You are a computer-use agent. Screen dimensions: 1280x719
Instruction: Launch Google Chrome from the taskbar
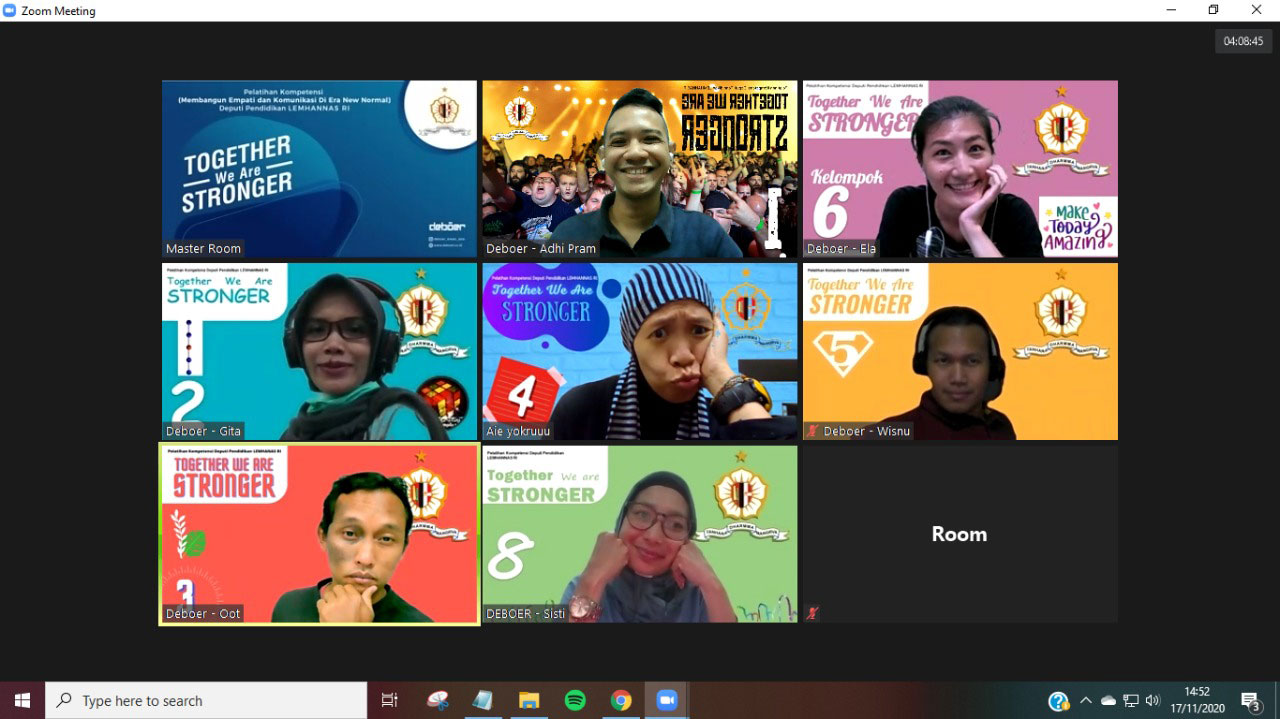coord(621,700)
